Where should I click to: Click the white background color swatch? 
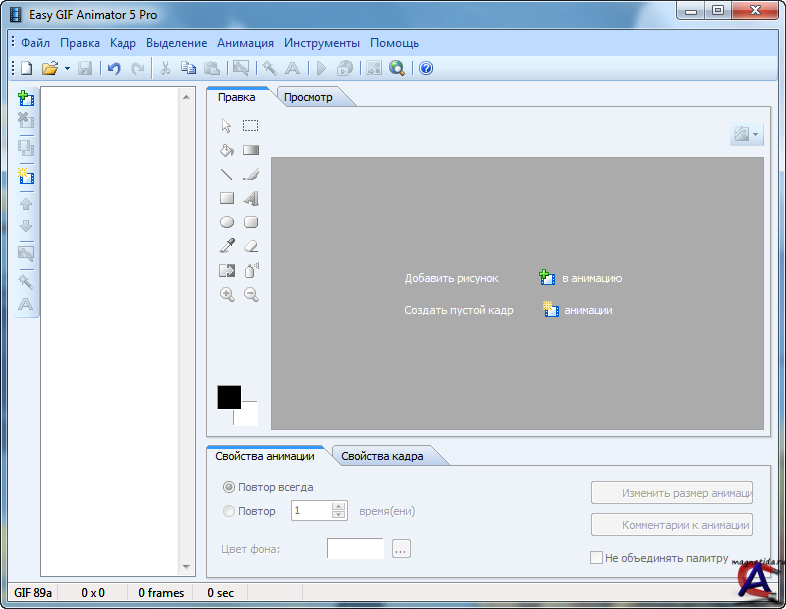pos(247,416)
